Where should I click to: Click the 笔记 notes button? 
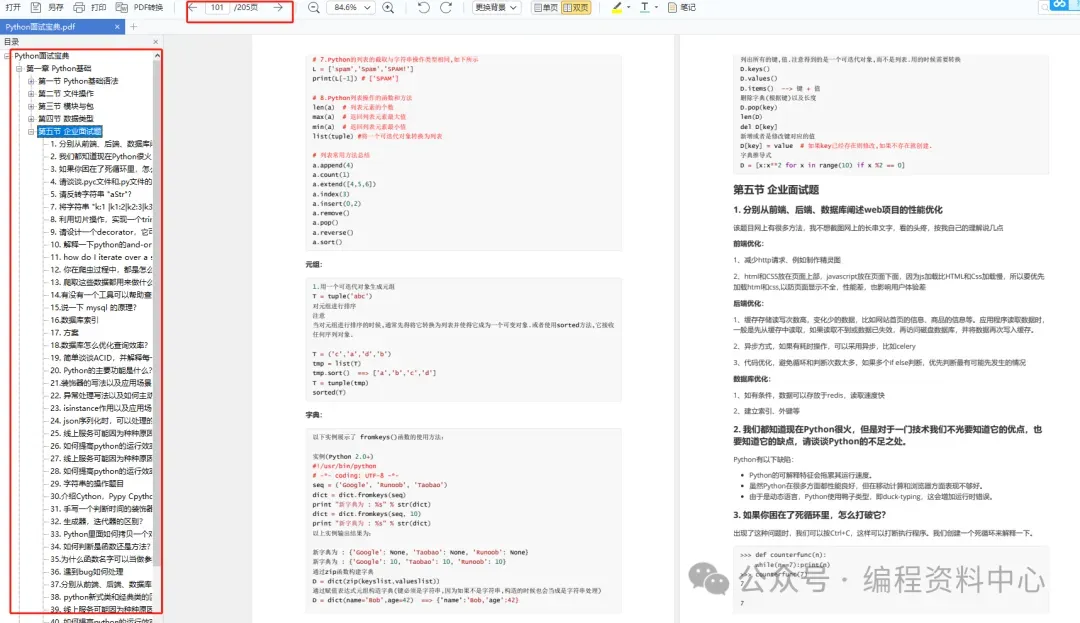(x=682, y=8)
